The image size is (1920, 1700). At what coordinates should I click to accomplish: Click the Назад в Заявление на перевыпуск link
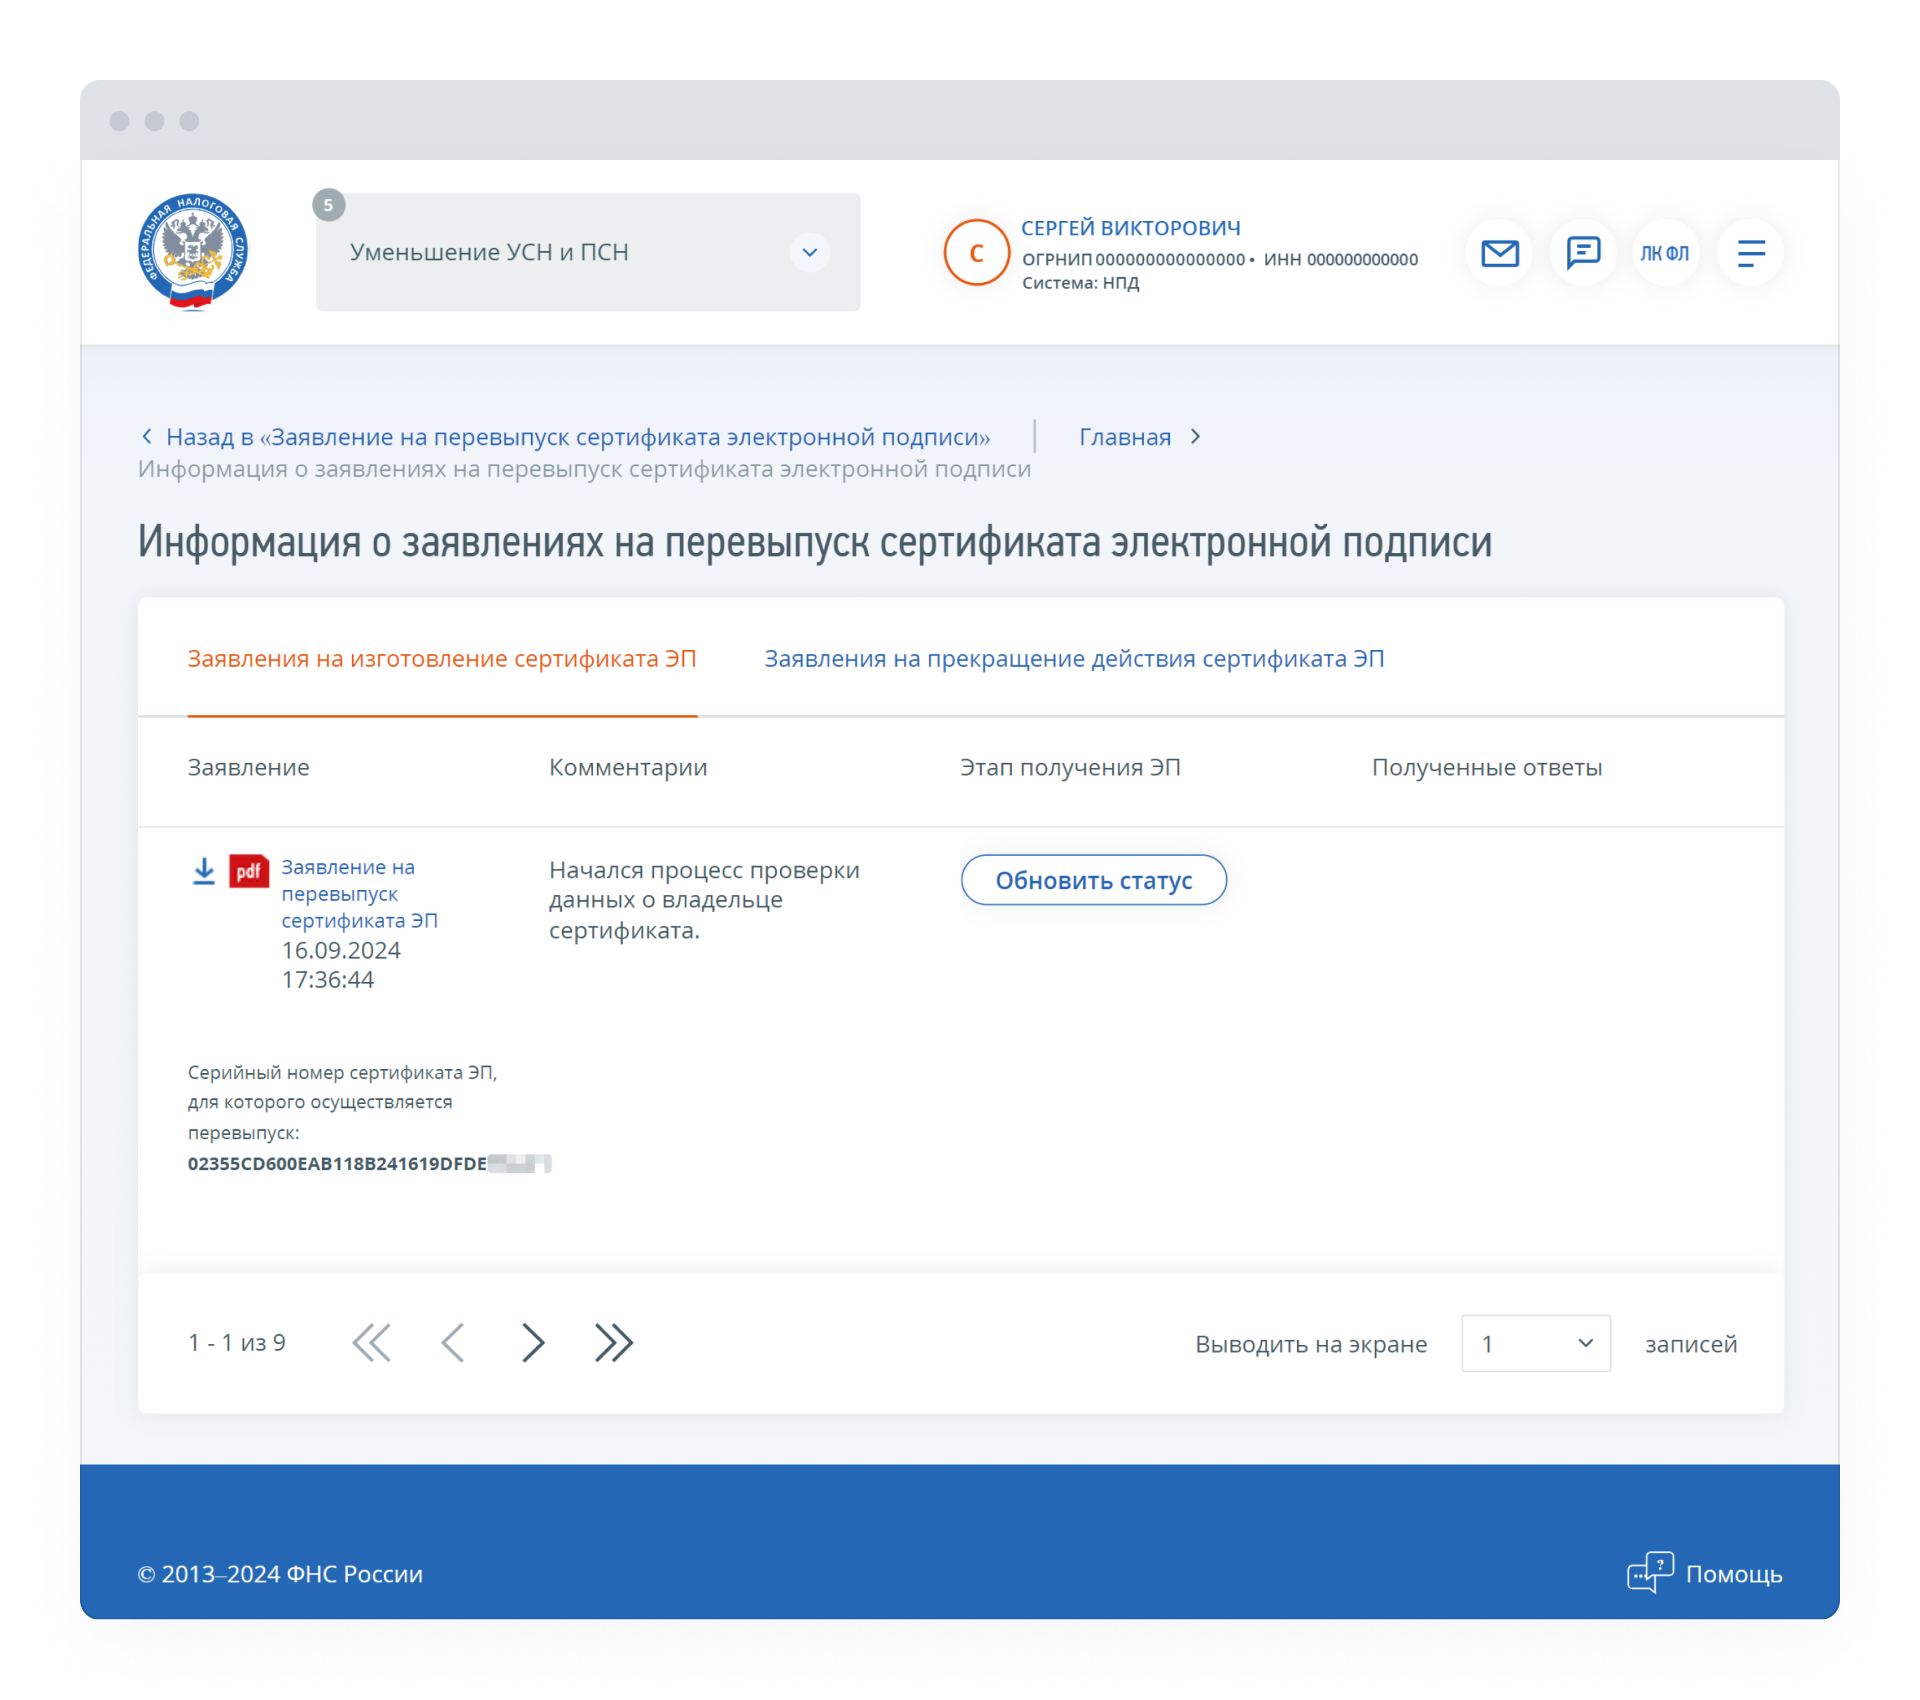click(x=577, y=437)
